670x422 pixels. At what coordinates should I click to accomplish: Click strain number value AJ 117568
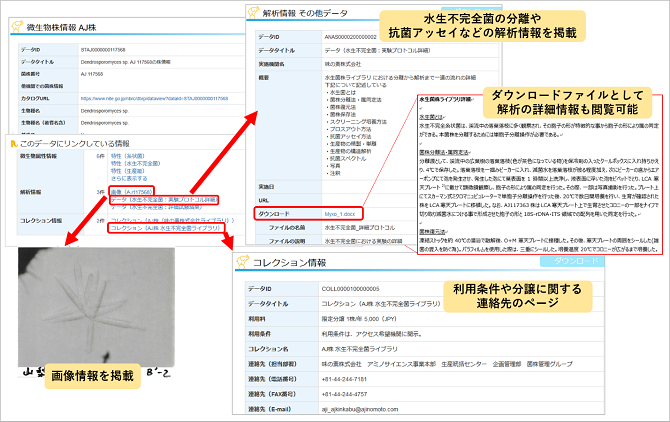tap(92, 74)
